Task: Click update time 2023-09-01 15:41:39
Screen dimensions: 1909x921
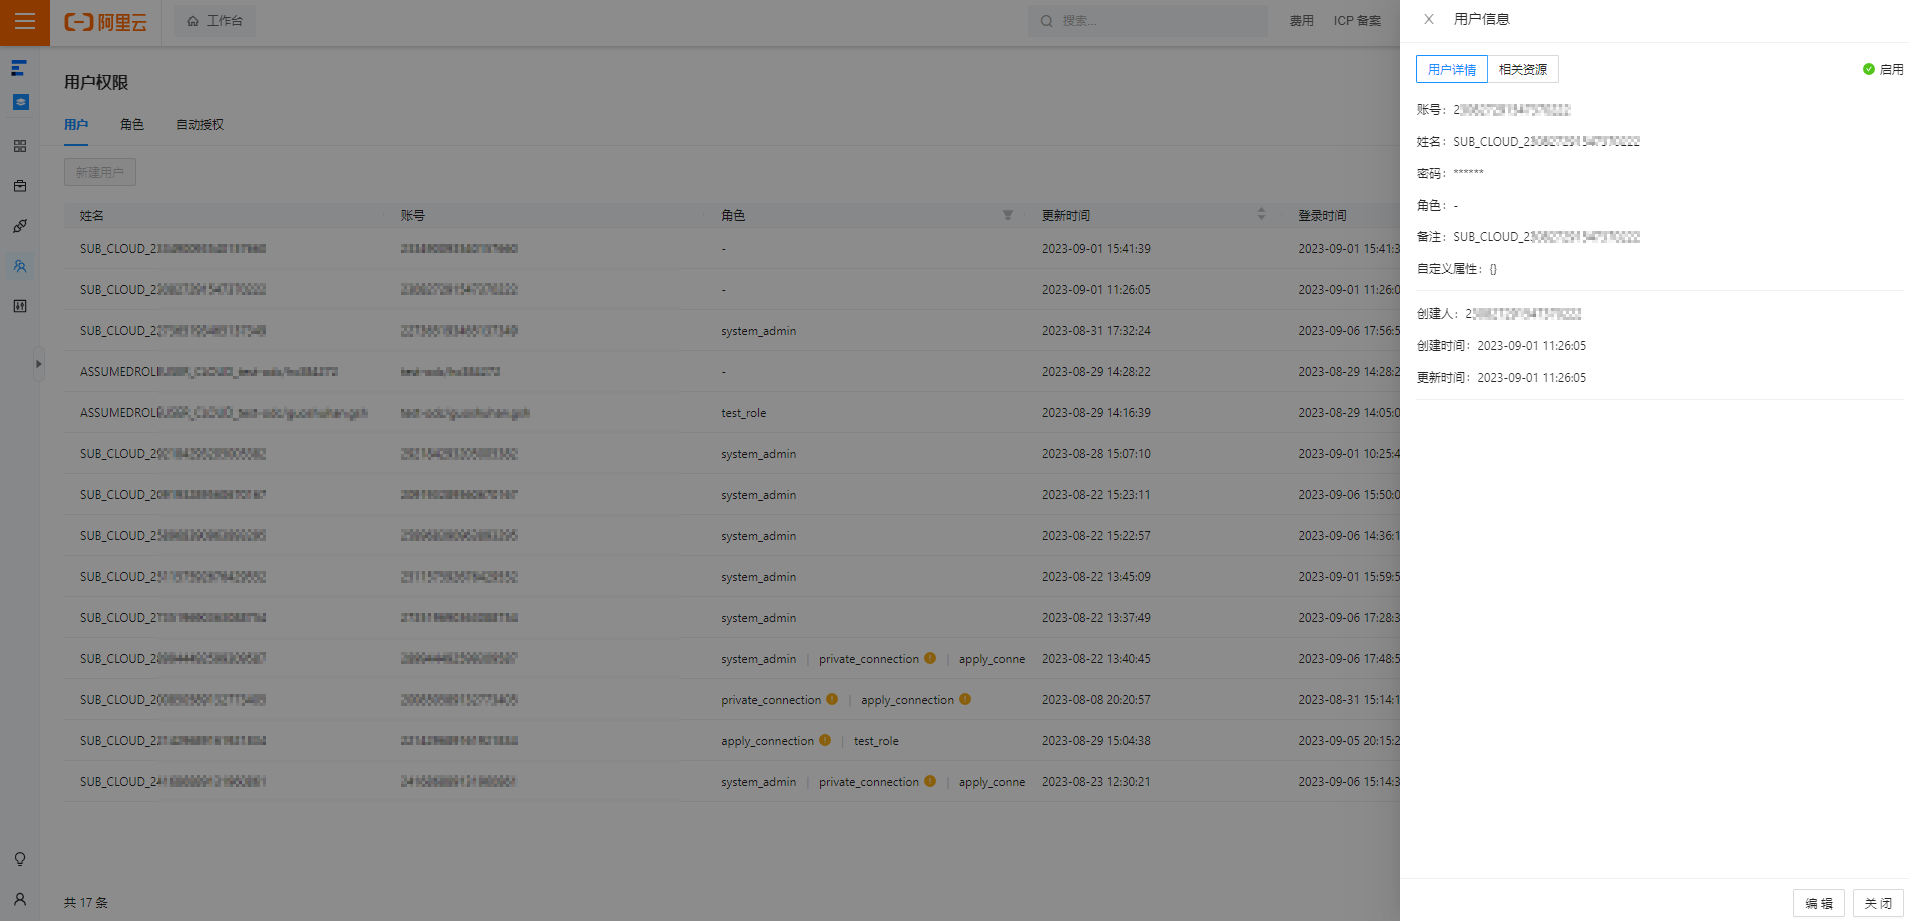Action: click(x=1096, y=248)
